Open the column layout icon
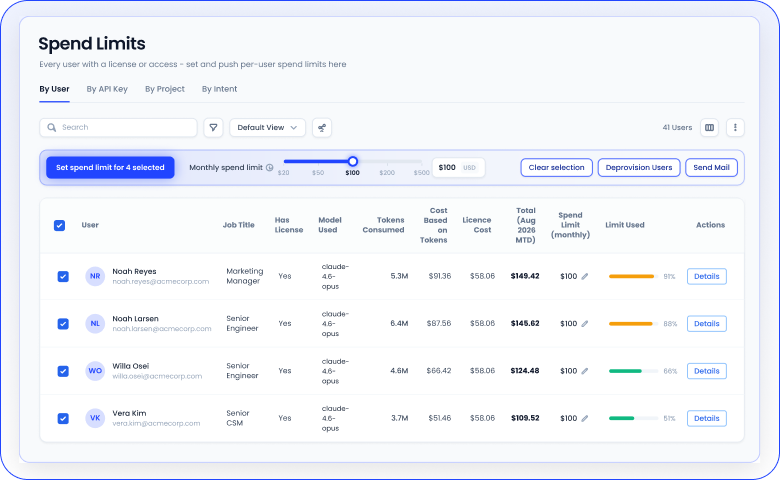This screenshot has height=480, width=780. 709,128
